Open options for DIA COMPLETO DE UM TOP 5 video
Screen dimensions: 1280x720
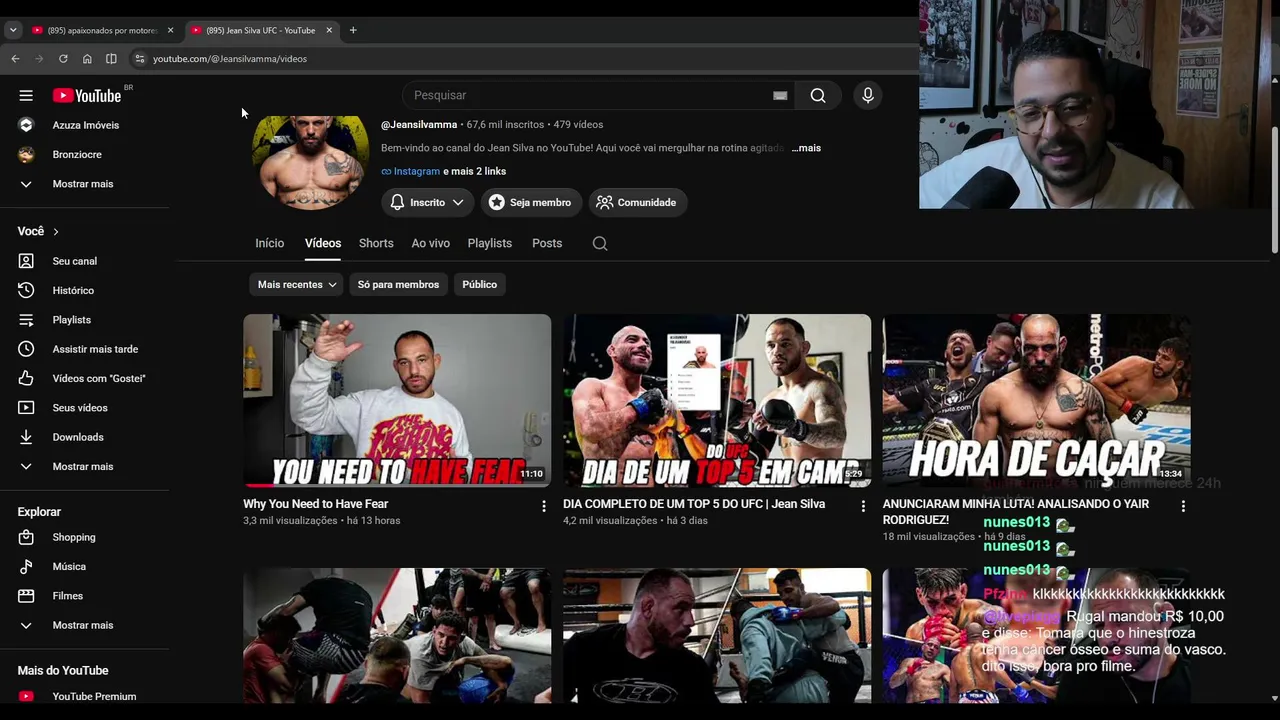click(864, 506)
